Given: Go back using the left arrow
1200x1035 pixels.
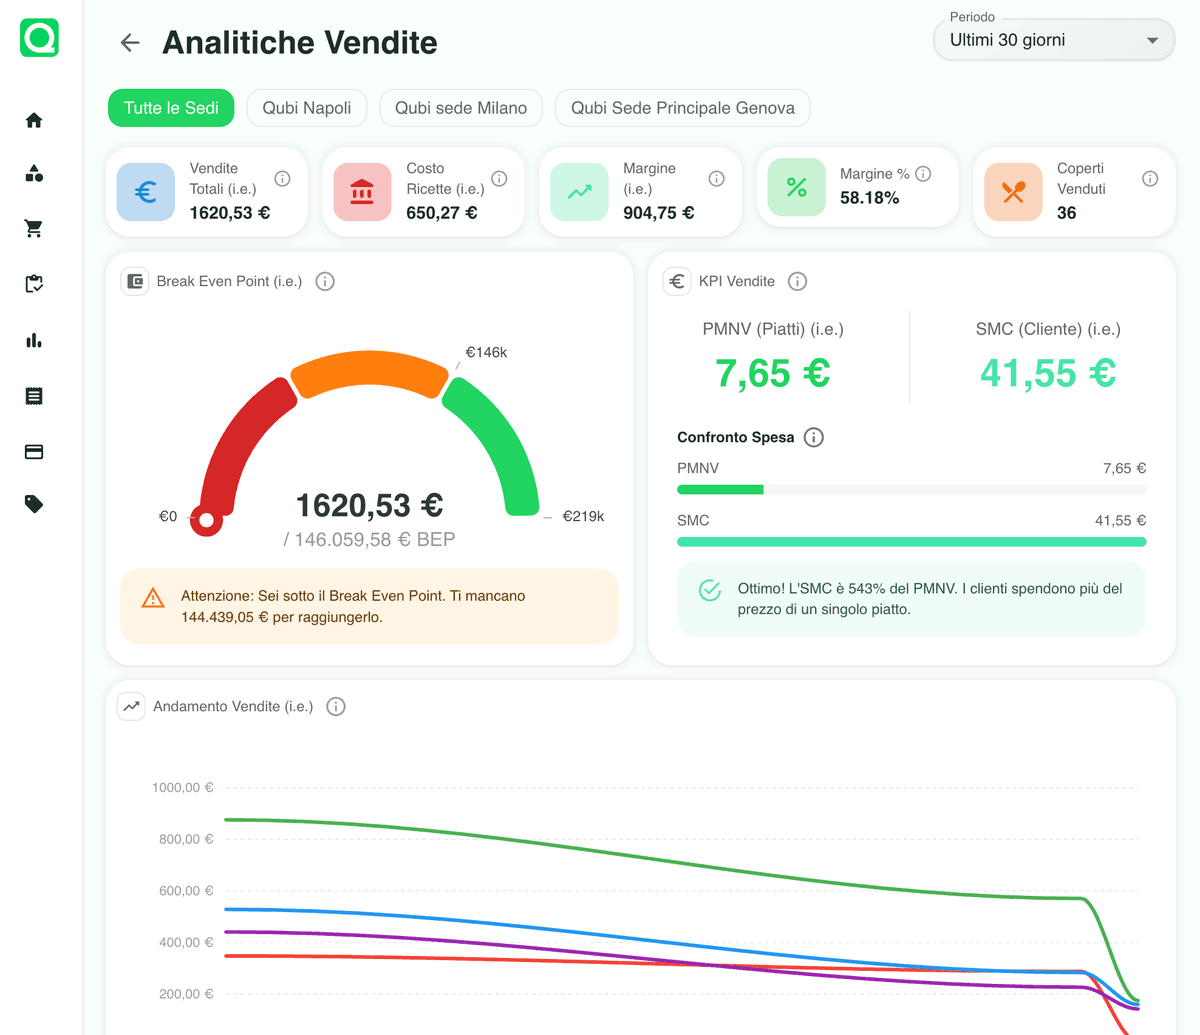Looking at the screenshot, I should (x=130, y=42).
